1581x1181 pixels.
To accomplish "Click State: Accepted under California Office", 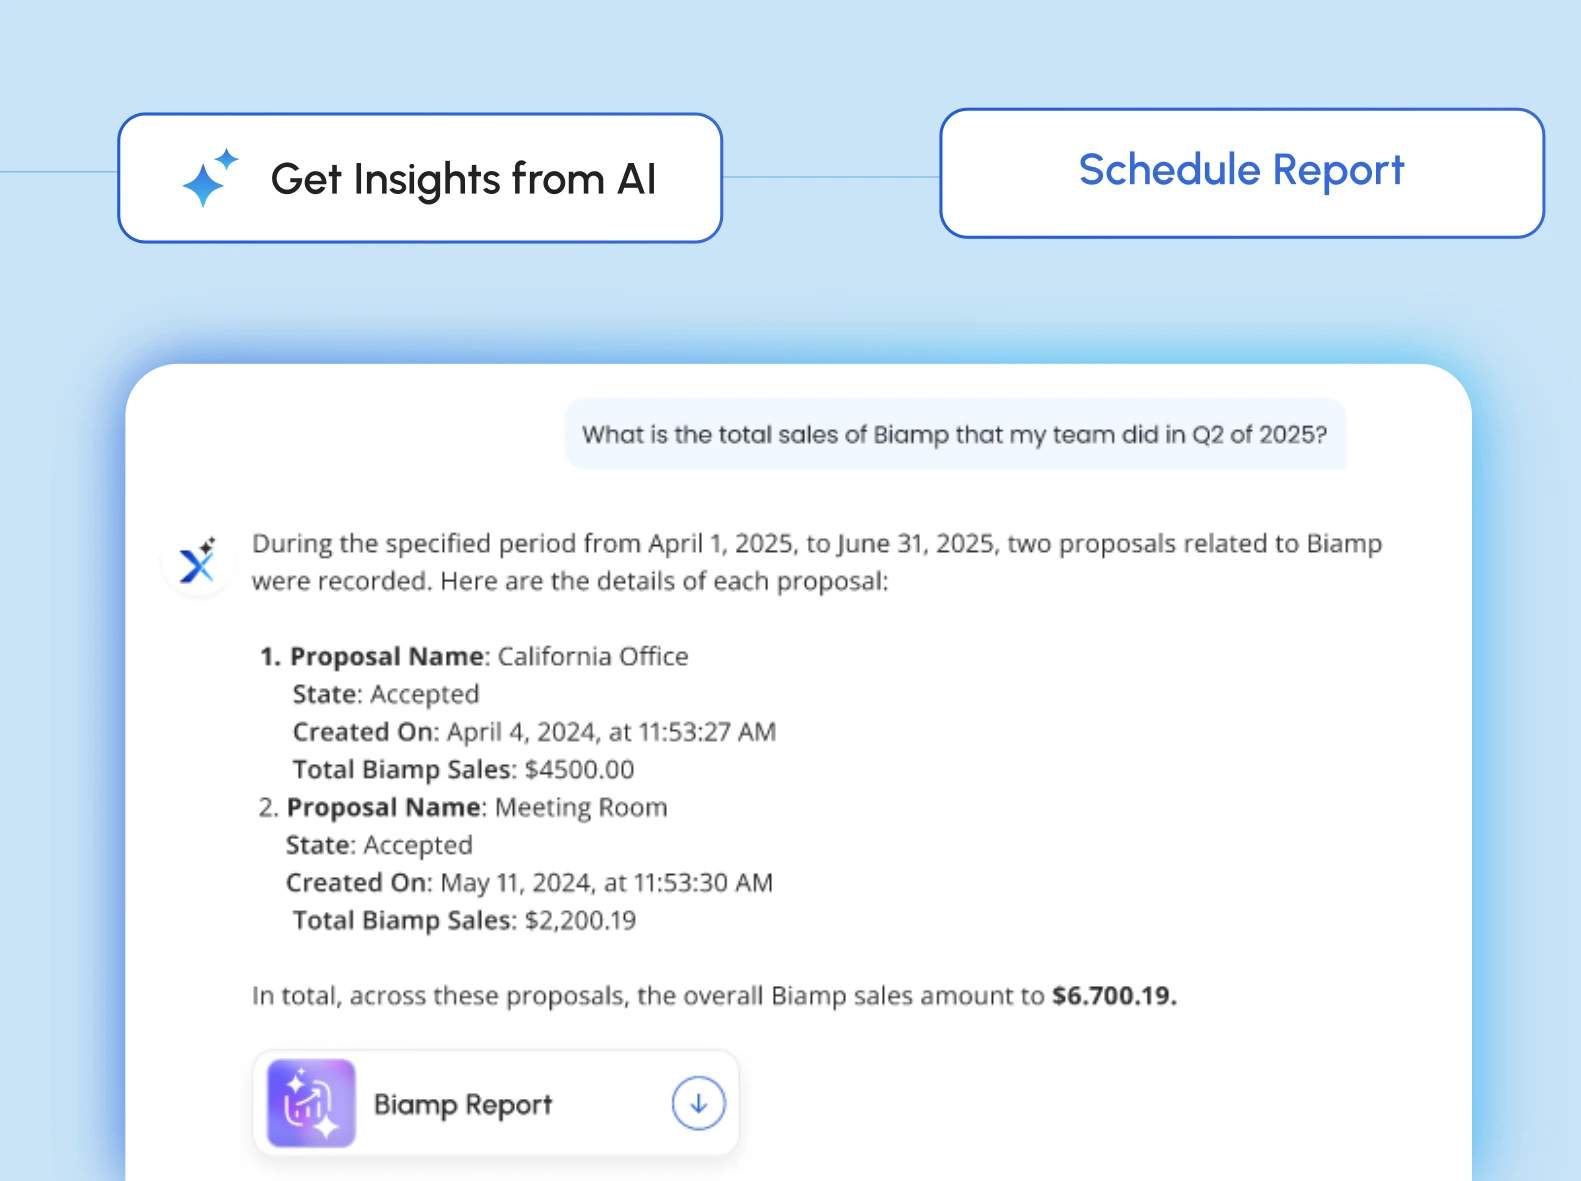I will (386, 694).
